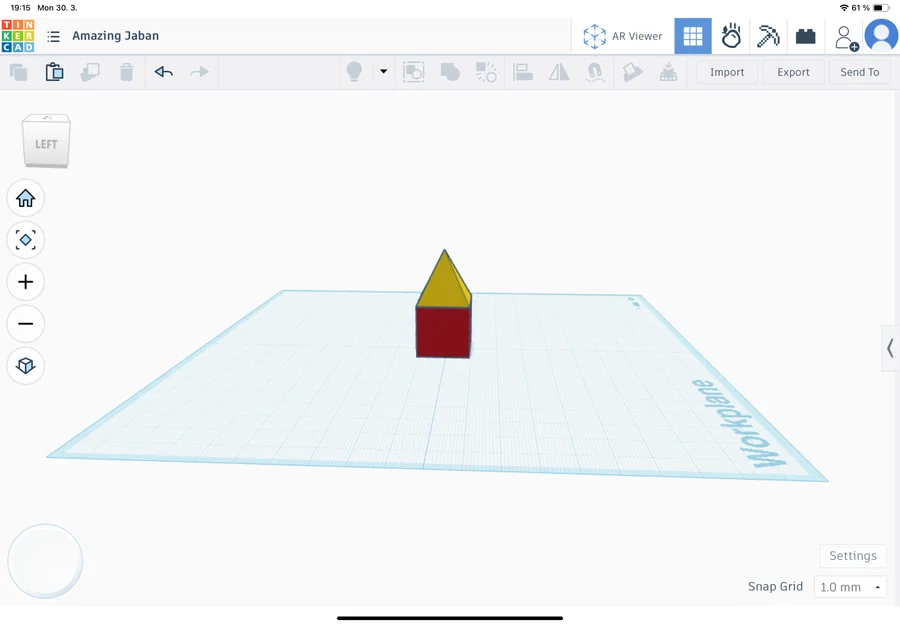The image size is (900, 625).
Task: Duplicate the selected shape
Action: click(89, 71)
